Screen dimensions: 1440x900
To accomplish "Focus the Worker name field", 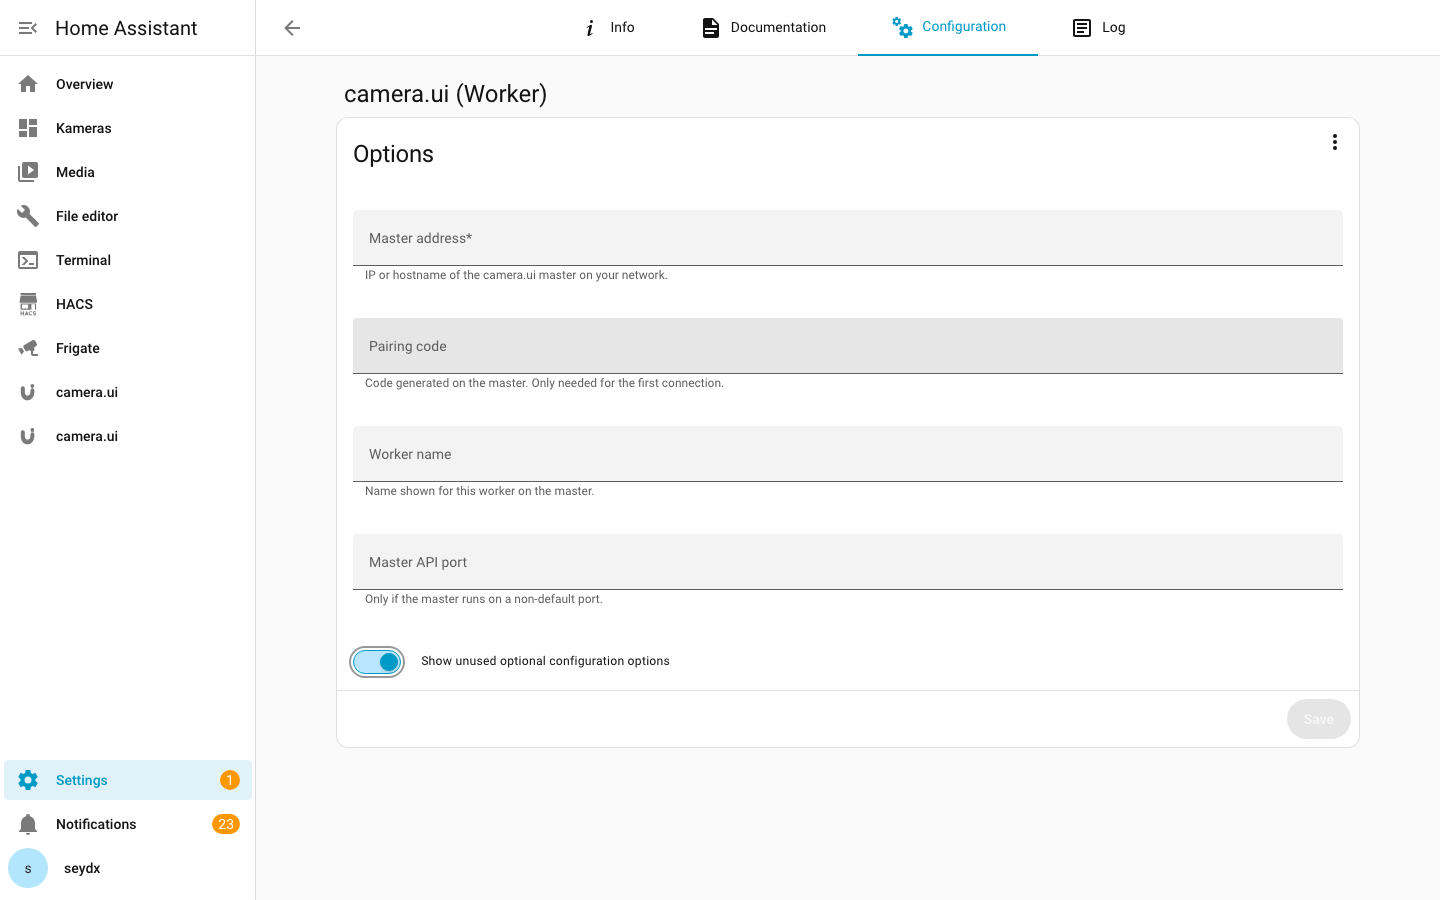I will pyautogui.click(x=848, y=454).
